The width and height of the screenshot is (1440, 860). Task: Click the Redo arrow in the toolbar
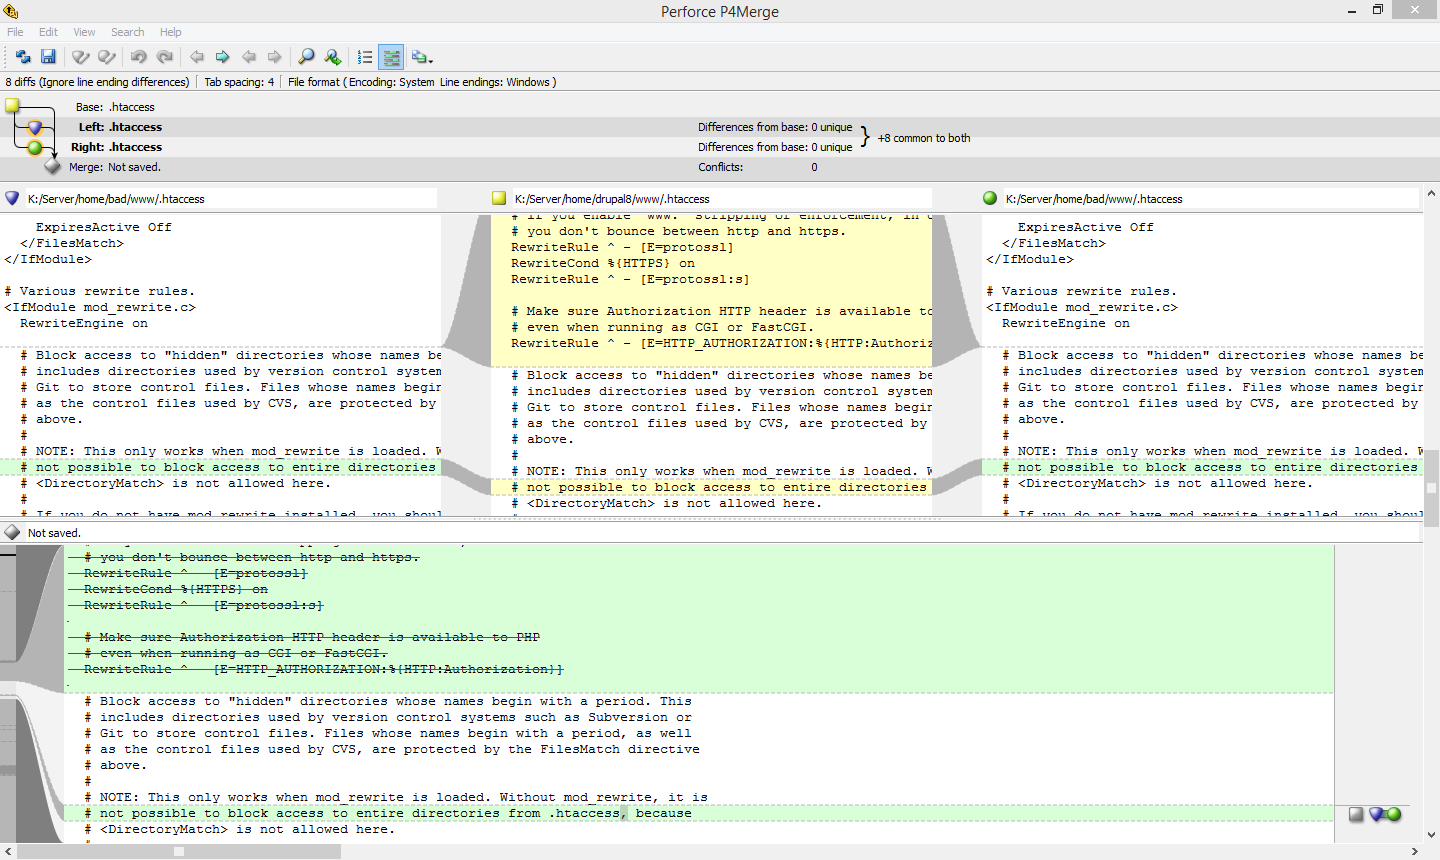(x=165, y=57)
